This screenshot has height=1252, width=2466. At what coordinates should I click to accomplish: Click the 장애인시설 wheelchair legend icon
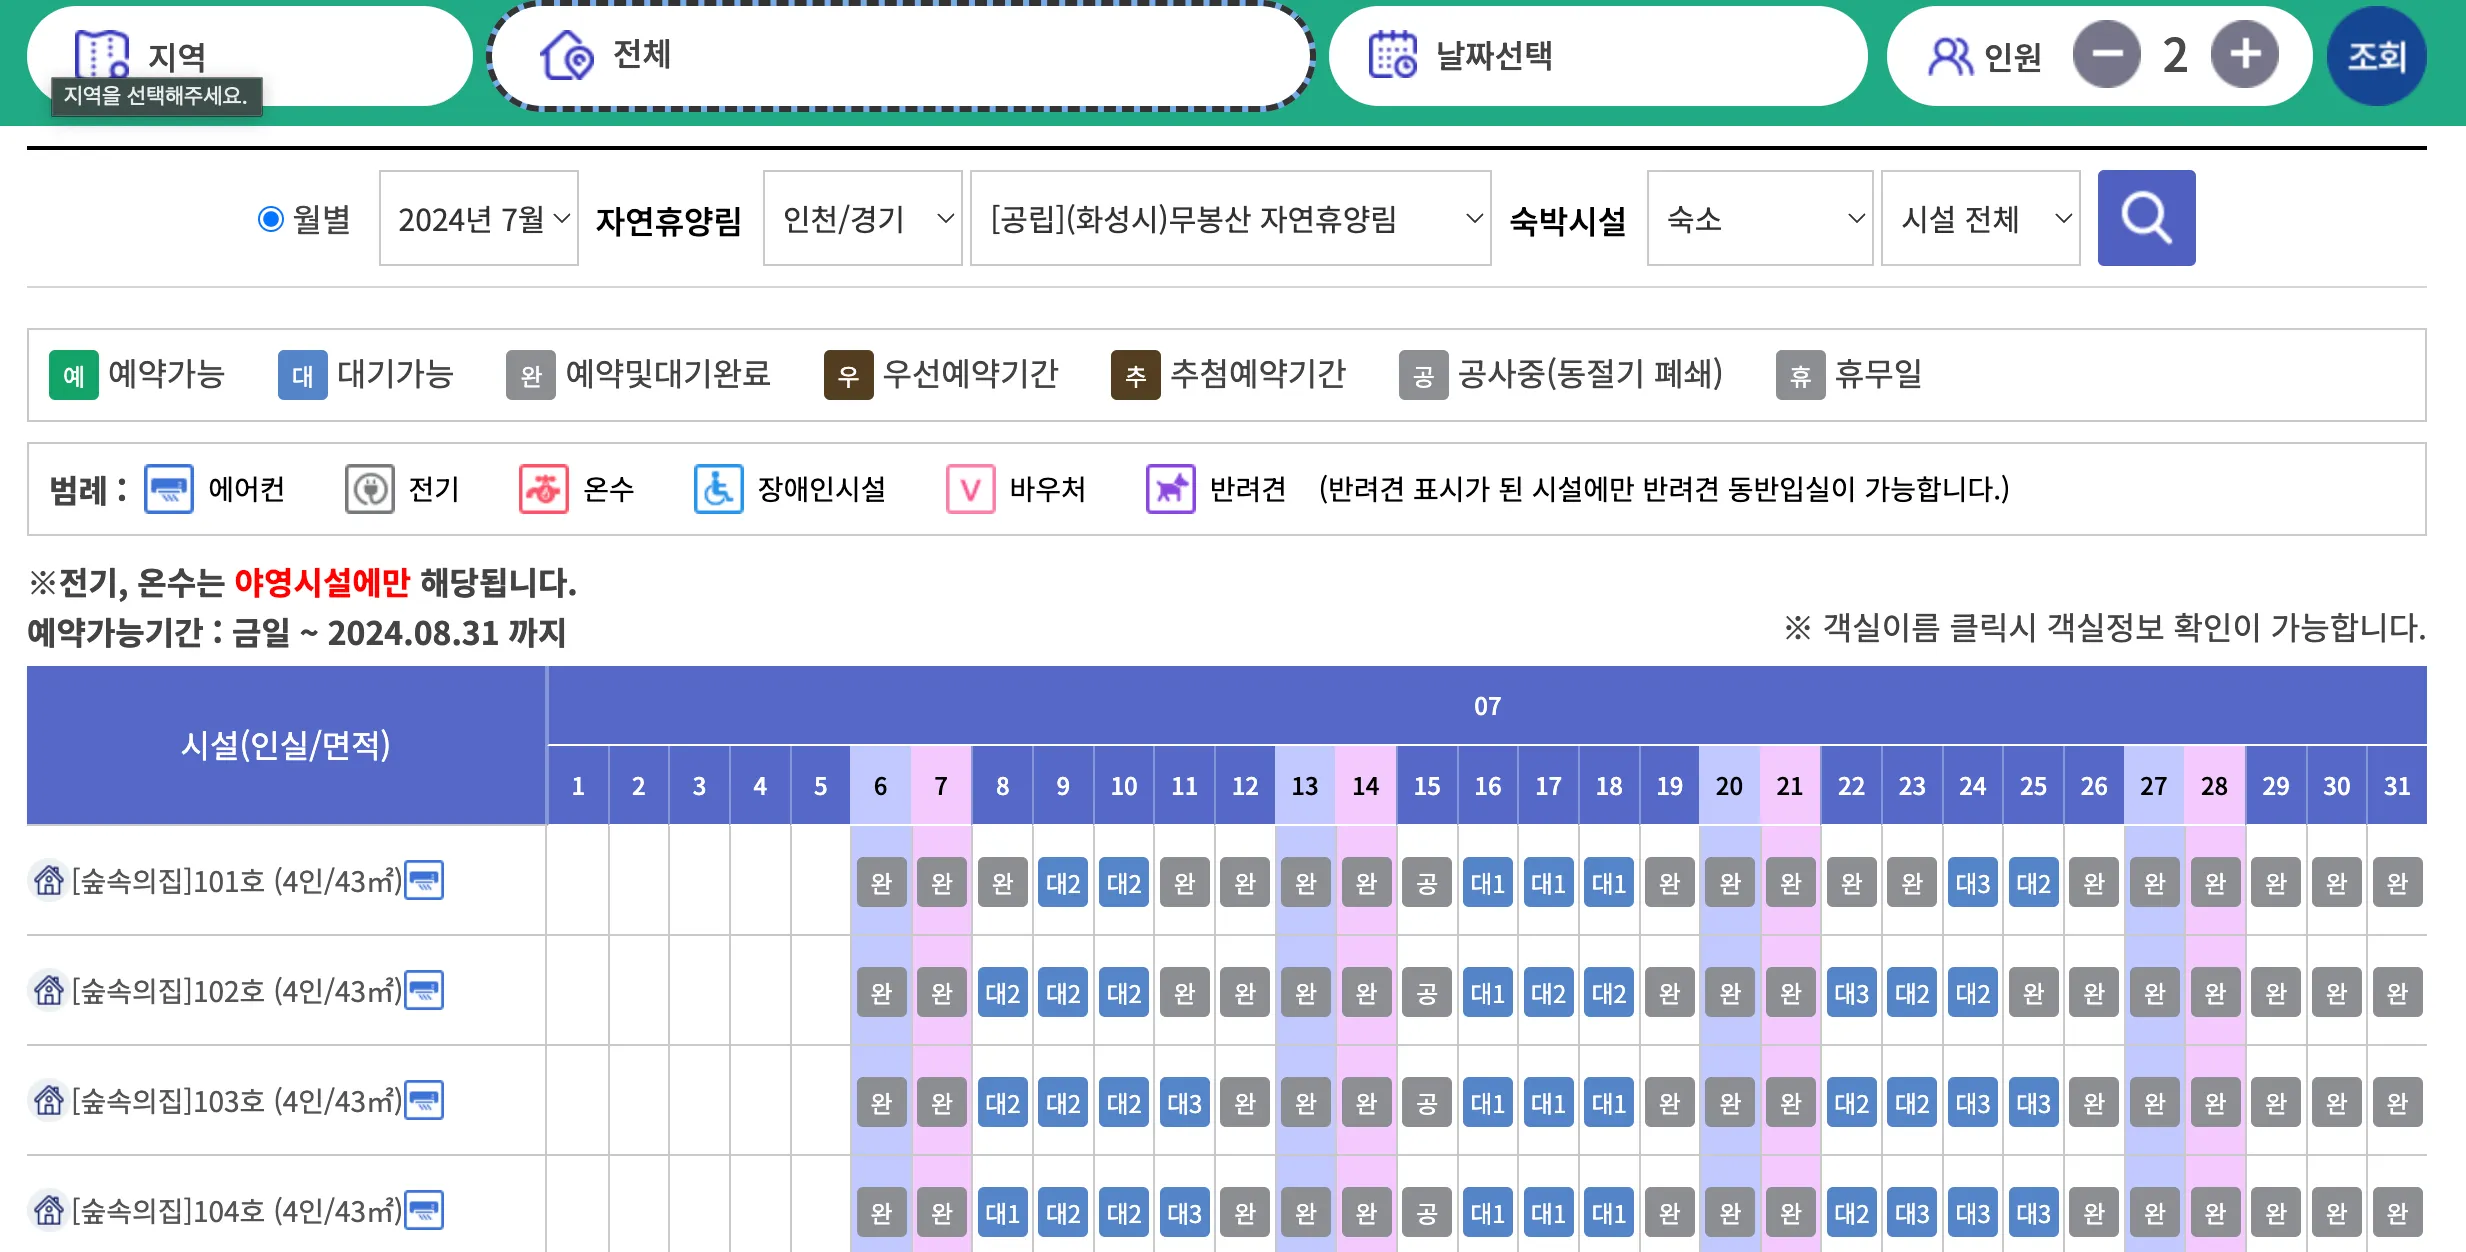tap(718, 489)
